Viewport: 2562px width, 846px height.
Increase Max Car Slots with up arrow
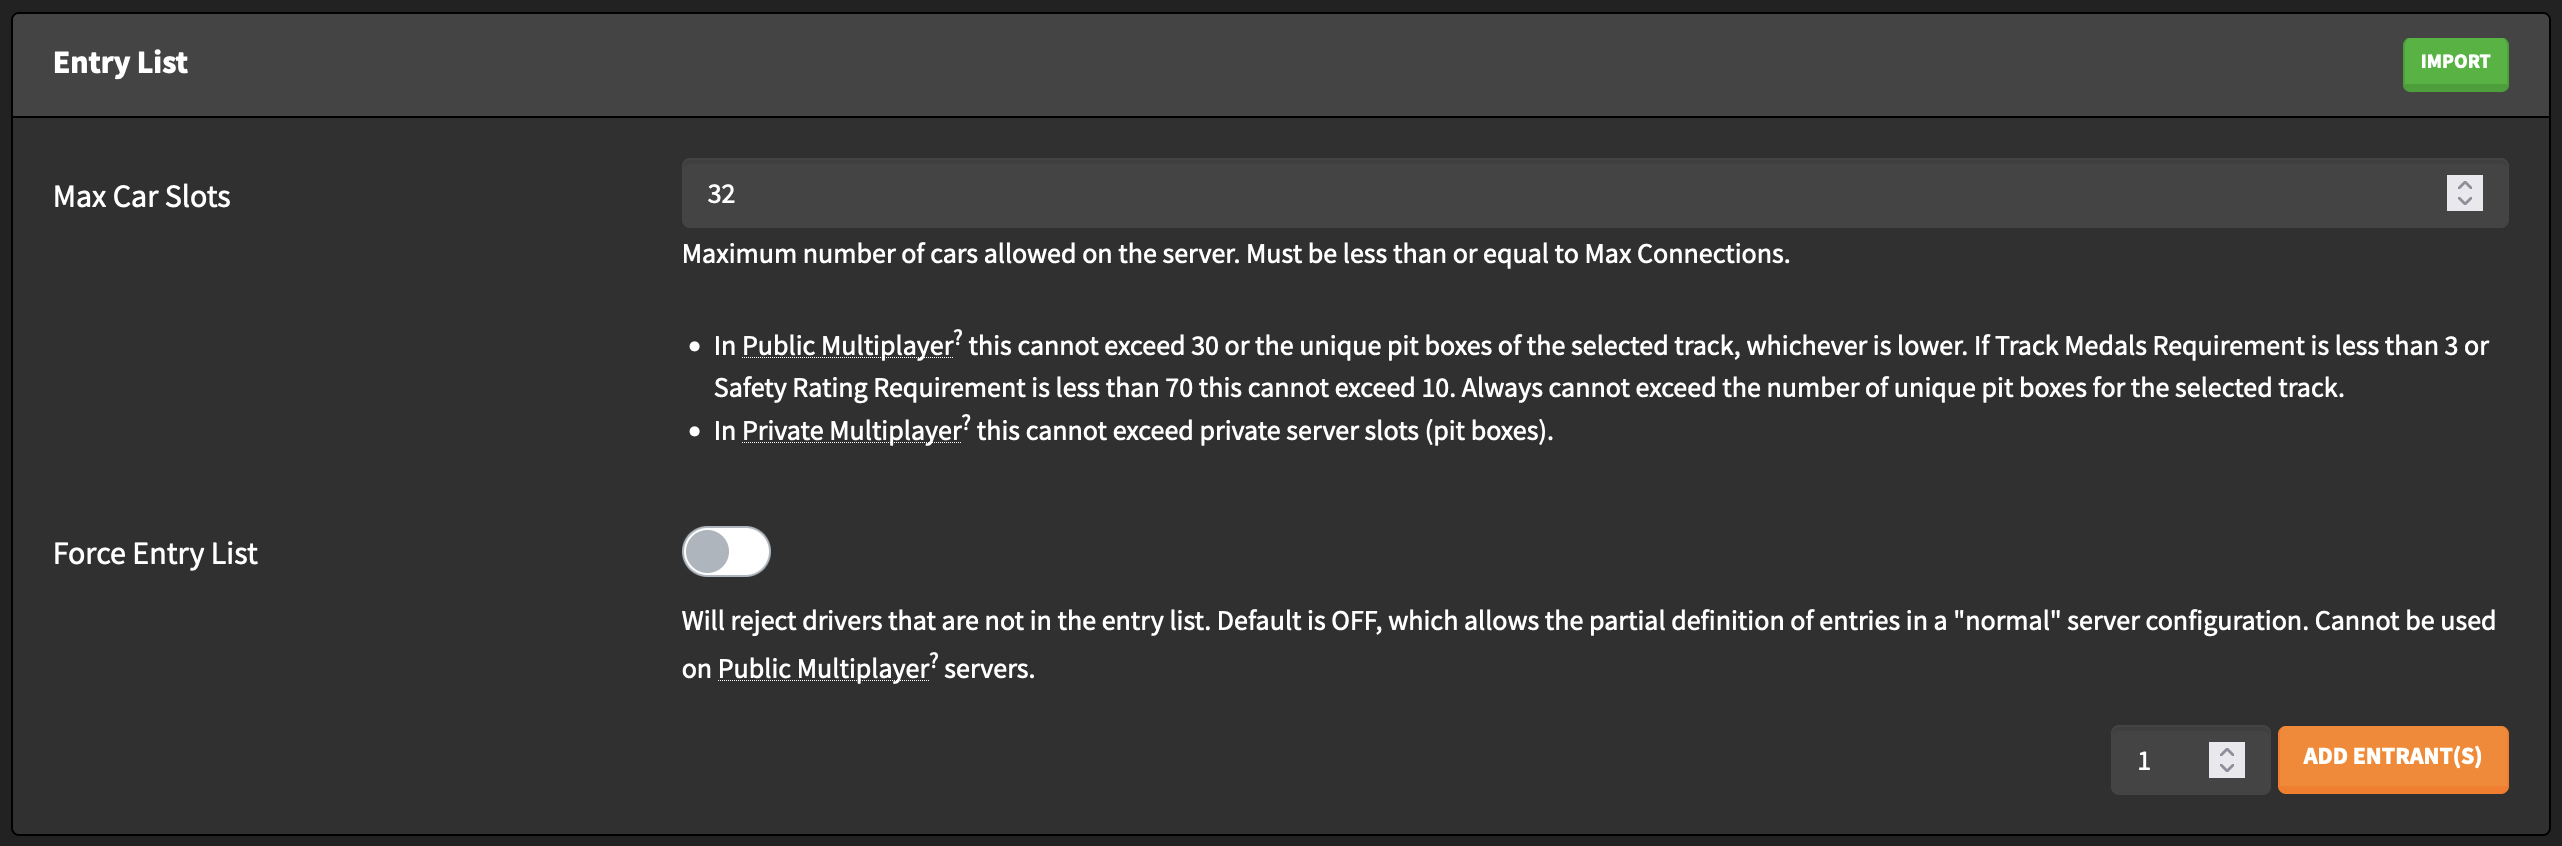coord(2464,185)
